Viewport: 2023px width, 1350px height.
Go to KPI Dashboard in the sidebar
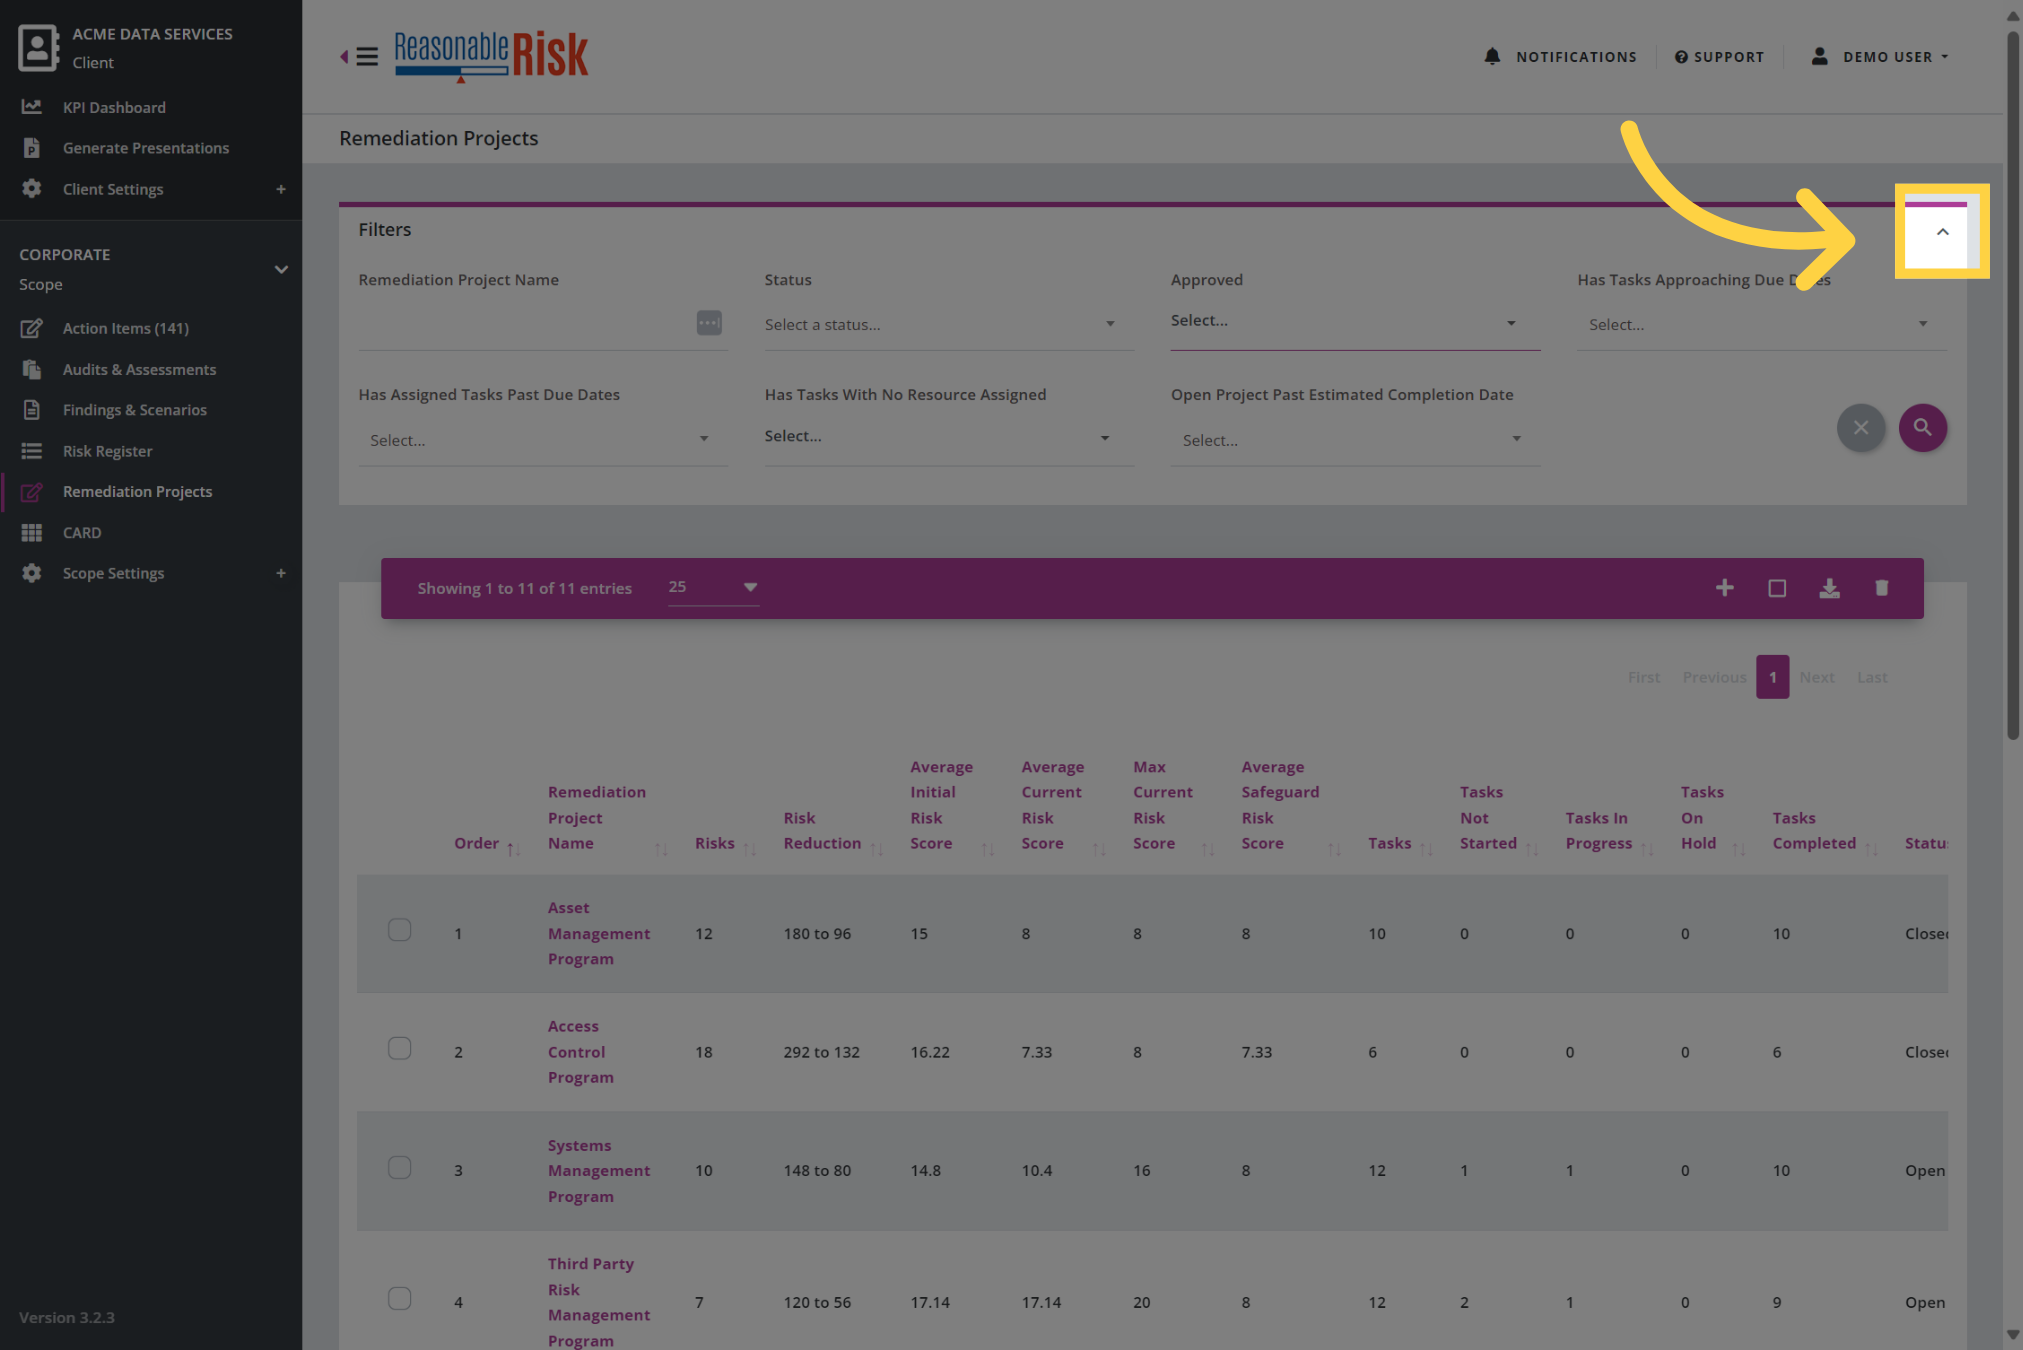click(x=114, y=107)
